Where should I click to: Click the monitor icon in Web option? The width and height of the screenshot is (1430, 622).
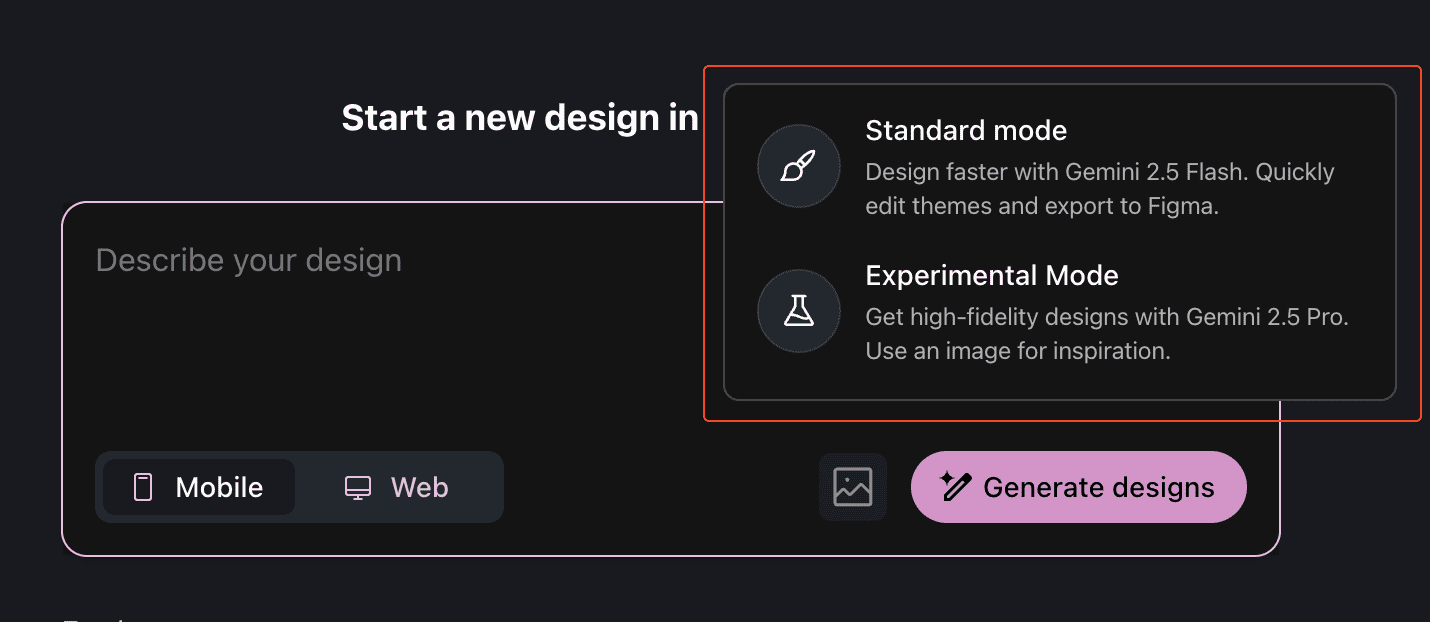pyautogui.click(x=358, y=488)
